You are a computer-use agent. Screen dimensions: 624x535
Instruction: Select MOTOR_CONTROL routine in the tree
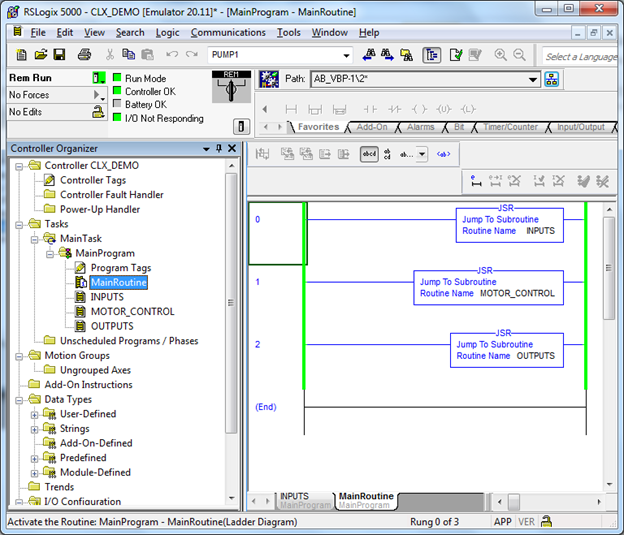coord(132,312)
